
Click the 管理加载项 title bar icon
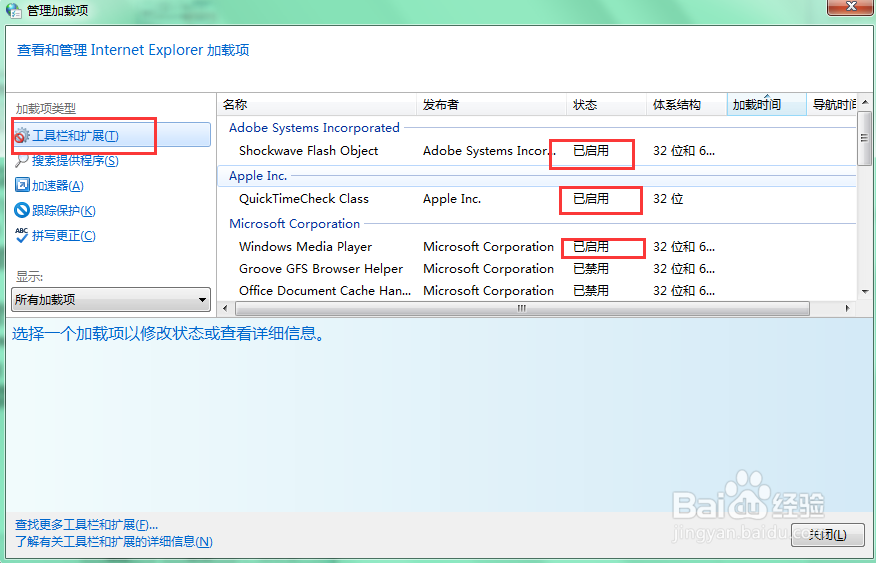(x=13, y=10)
